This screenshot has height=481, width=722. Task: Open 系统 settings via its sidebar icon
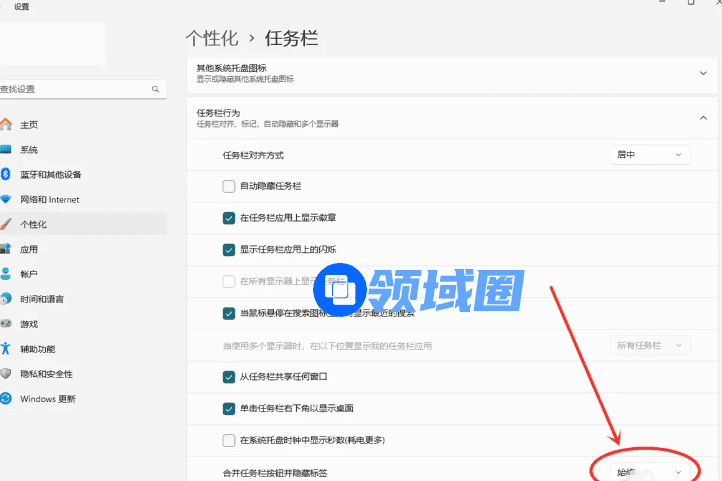pos(6,150)
